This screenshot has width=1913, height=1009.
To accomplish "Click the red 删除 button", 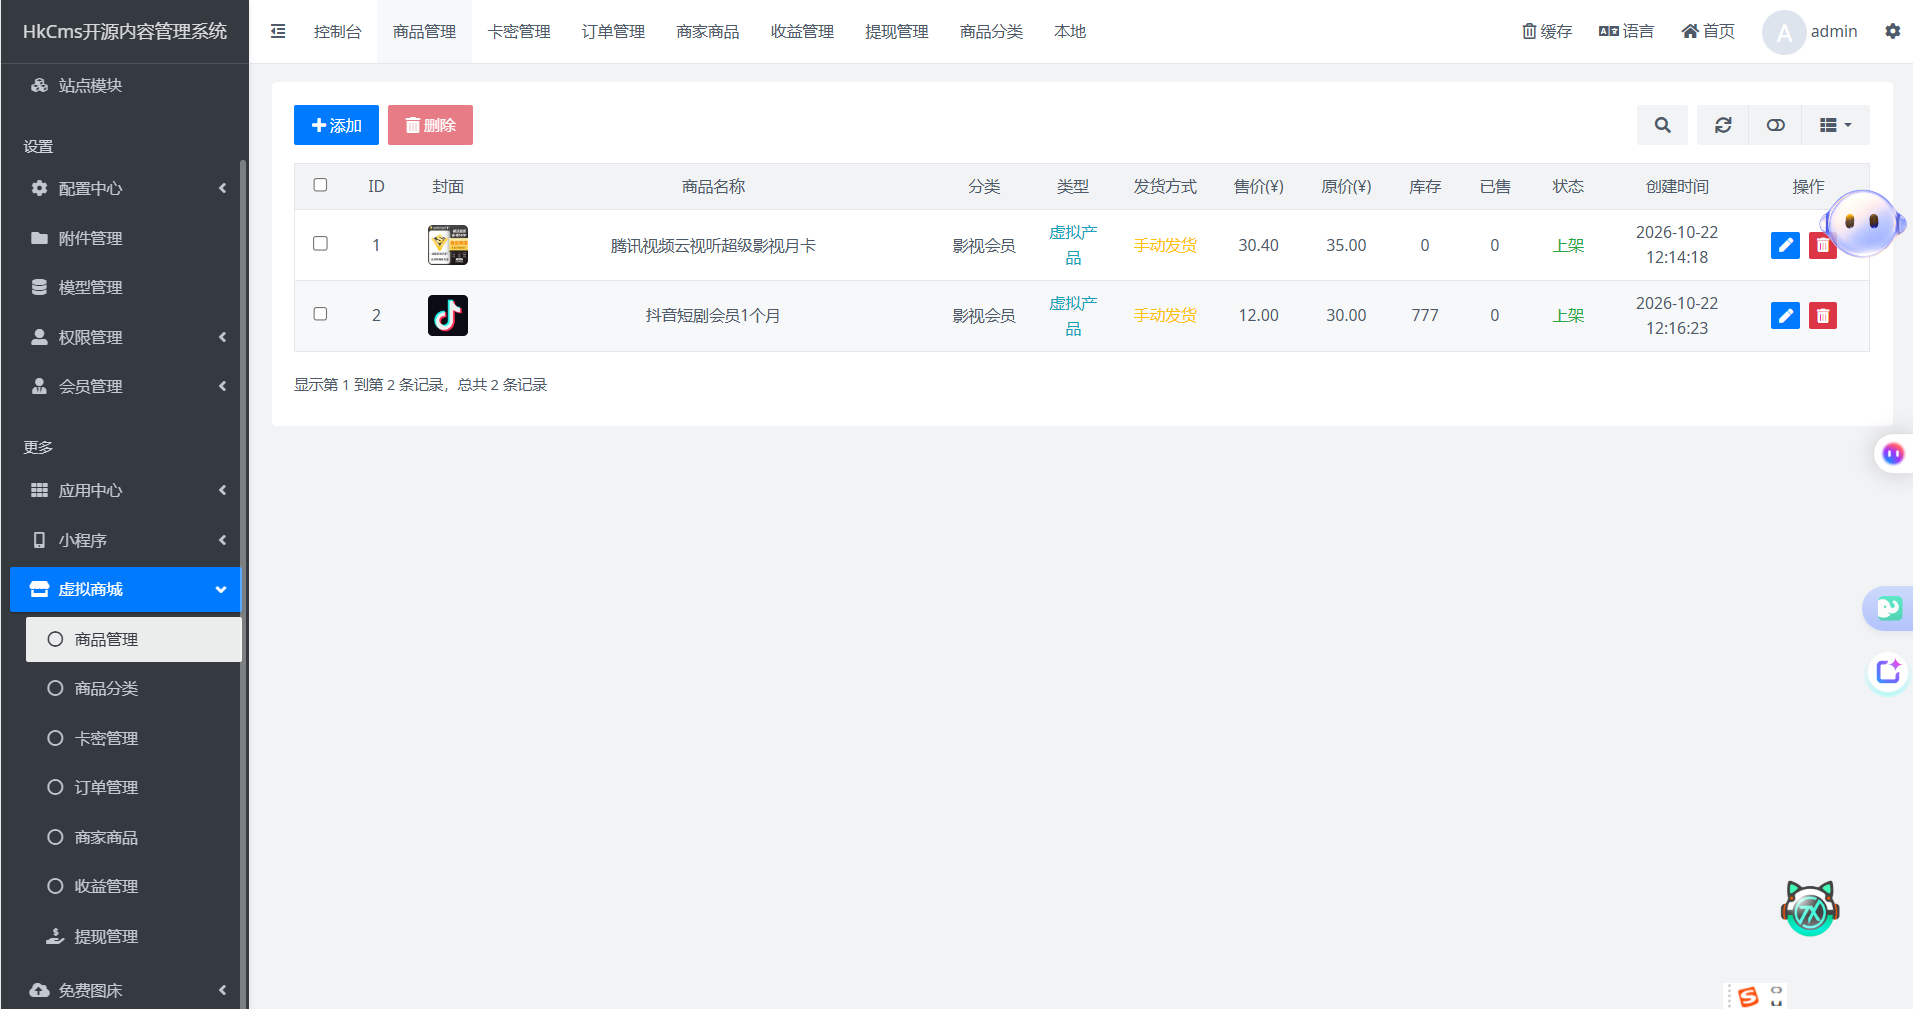I will [x=430, y=125].
